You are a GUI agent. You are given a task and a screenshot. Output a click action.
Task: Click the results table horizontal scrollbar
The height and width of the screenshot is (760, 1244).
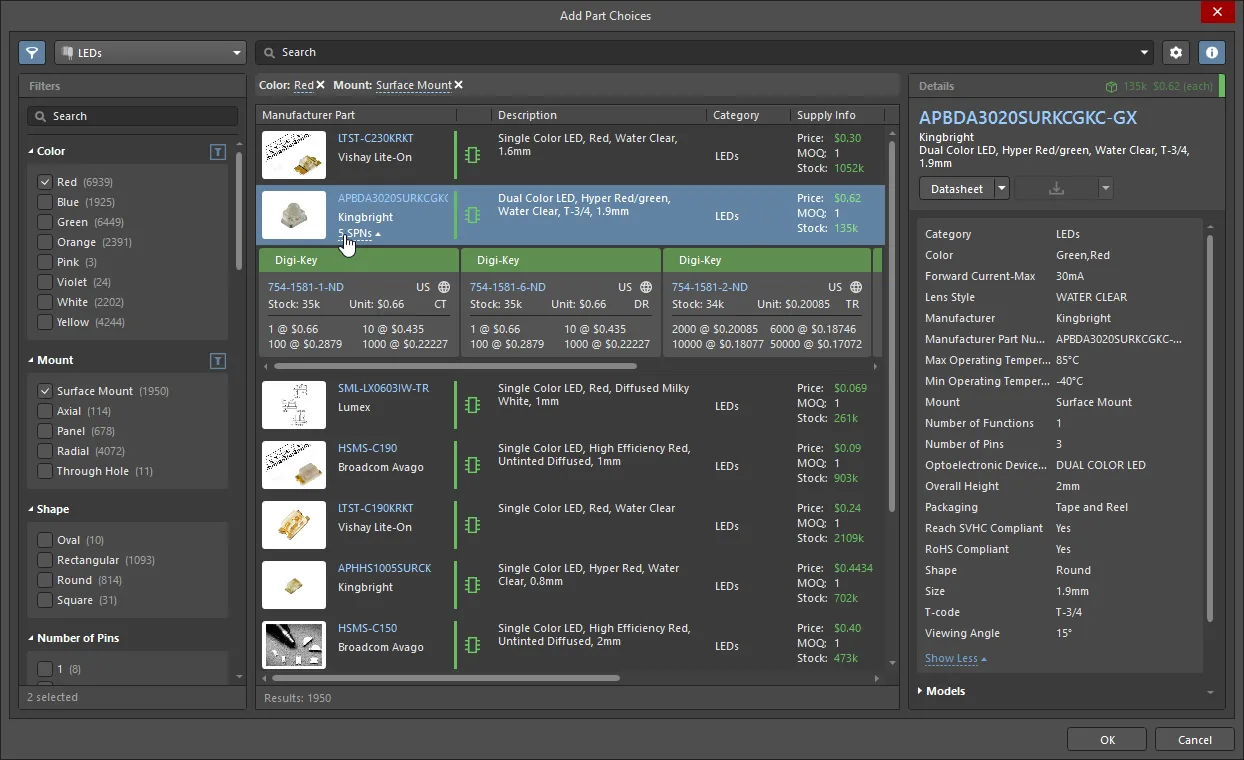(x=445, y=678)
